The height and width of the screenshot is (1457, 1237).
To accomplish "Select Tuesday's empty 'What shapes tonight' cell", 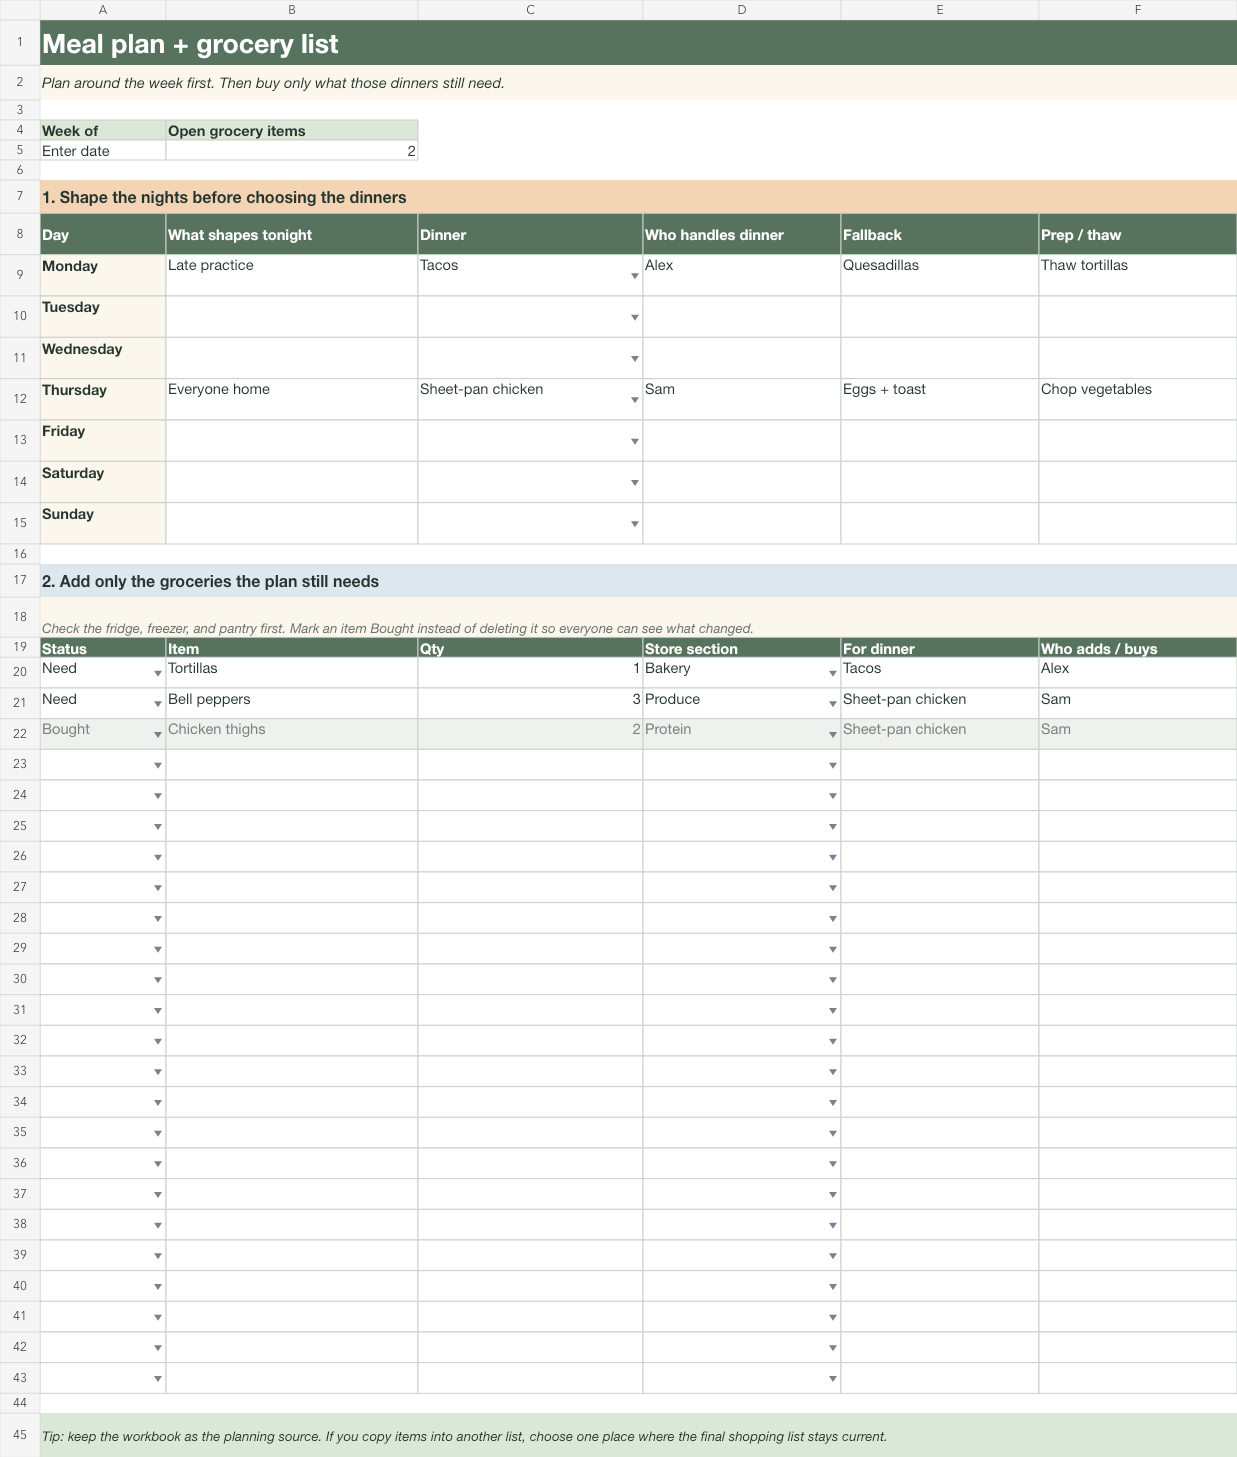I will (x=292, y=316).
